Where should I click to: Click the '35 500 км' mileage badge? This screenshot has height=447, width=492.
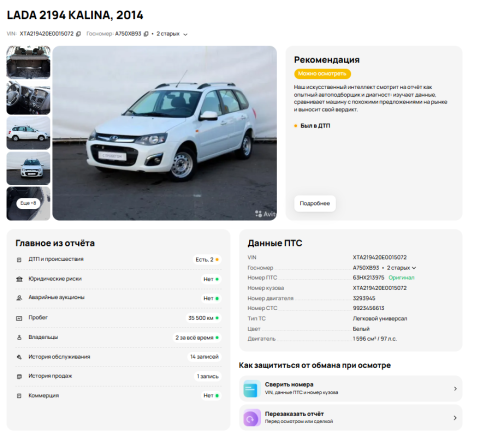[x=203, y=318]
